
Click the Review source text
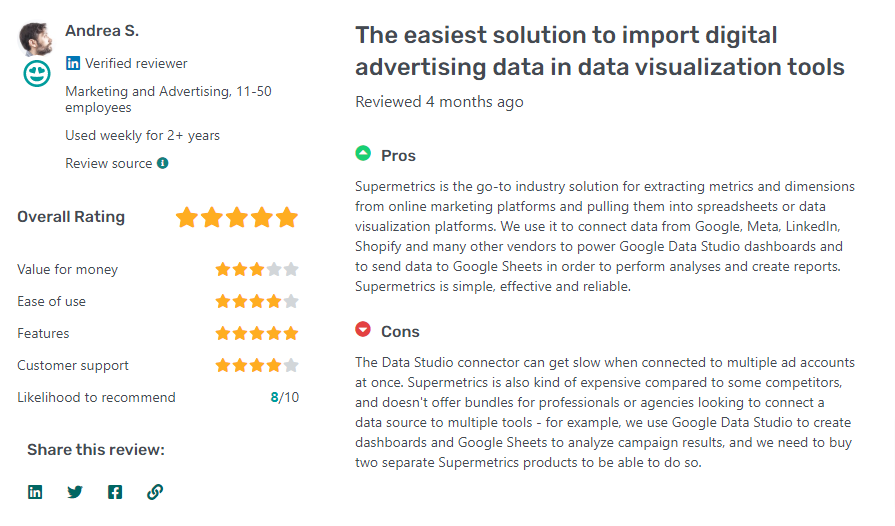pos(108,163)
